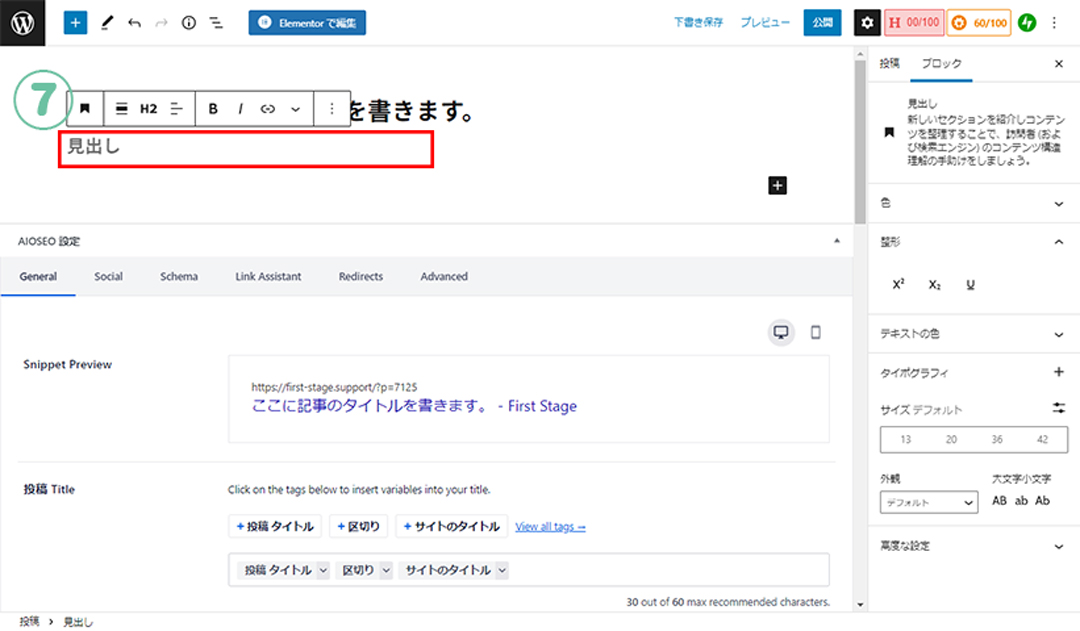Expand the 色 color panel
This screenshot has height=631, width=1080.
(x=1059, y=203)
